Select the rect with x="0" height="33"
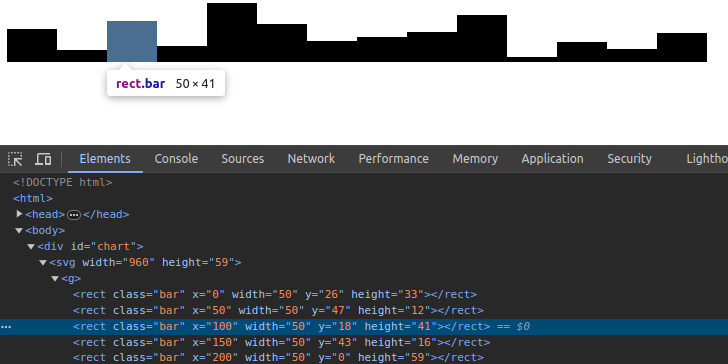The image size is (728, 364). 275,294
